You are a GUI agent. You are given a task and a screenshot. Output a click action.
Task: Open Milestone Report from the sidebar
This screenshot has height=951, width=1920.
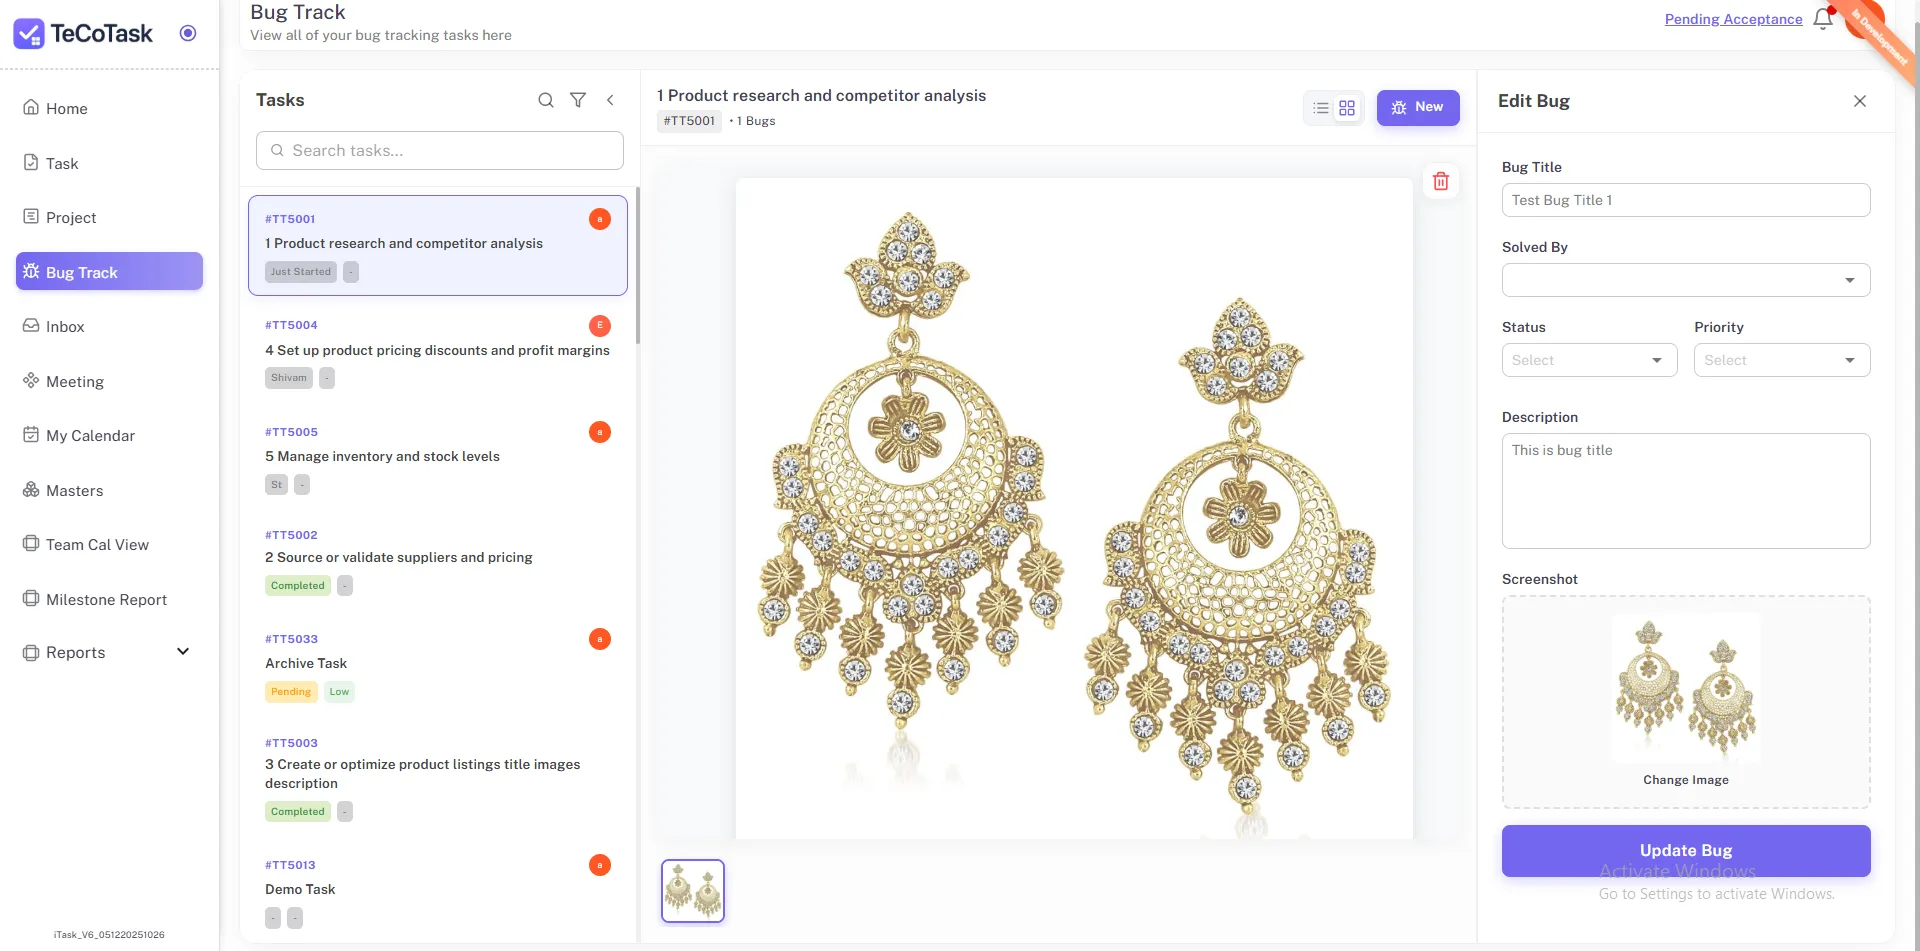point(106,600)
